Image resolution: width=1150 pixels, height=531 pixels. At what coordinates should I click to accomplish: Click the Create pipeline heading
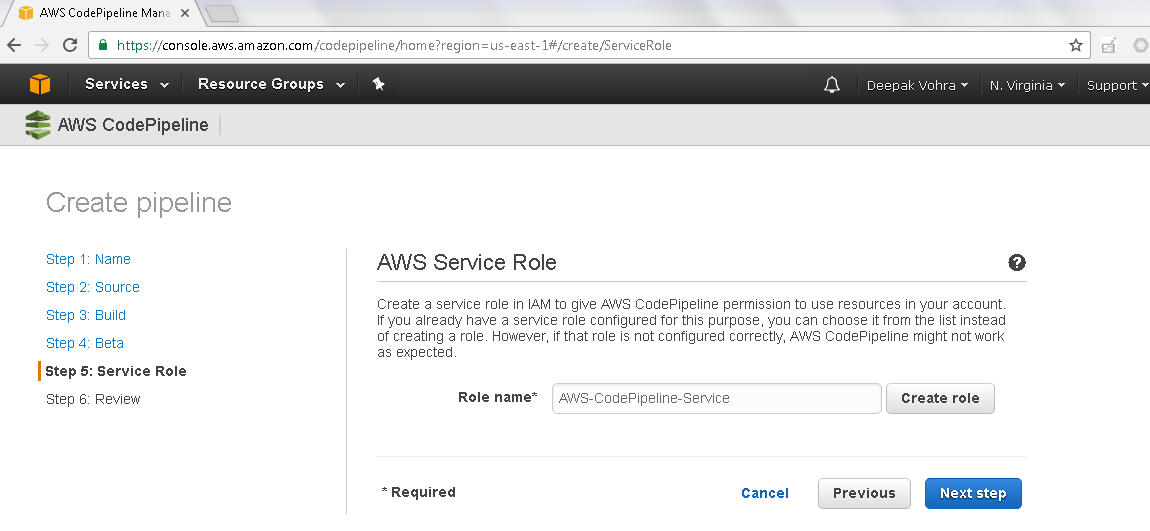click(139, 202)
